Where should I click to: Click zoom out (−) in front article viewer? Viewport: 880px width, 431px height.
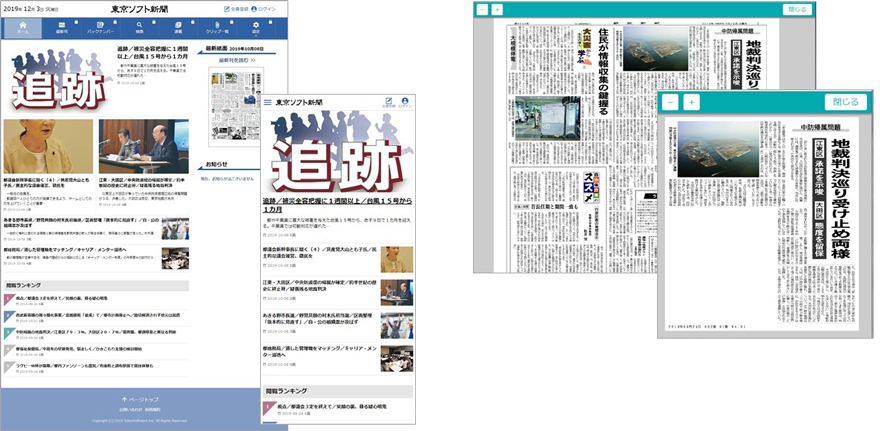pos(671,103)
